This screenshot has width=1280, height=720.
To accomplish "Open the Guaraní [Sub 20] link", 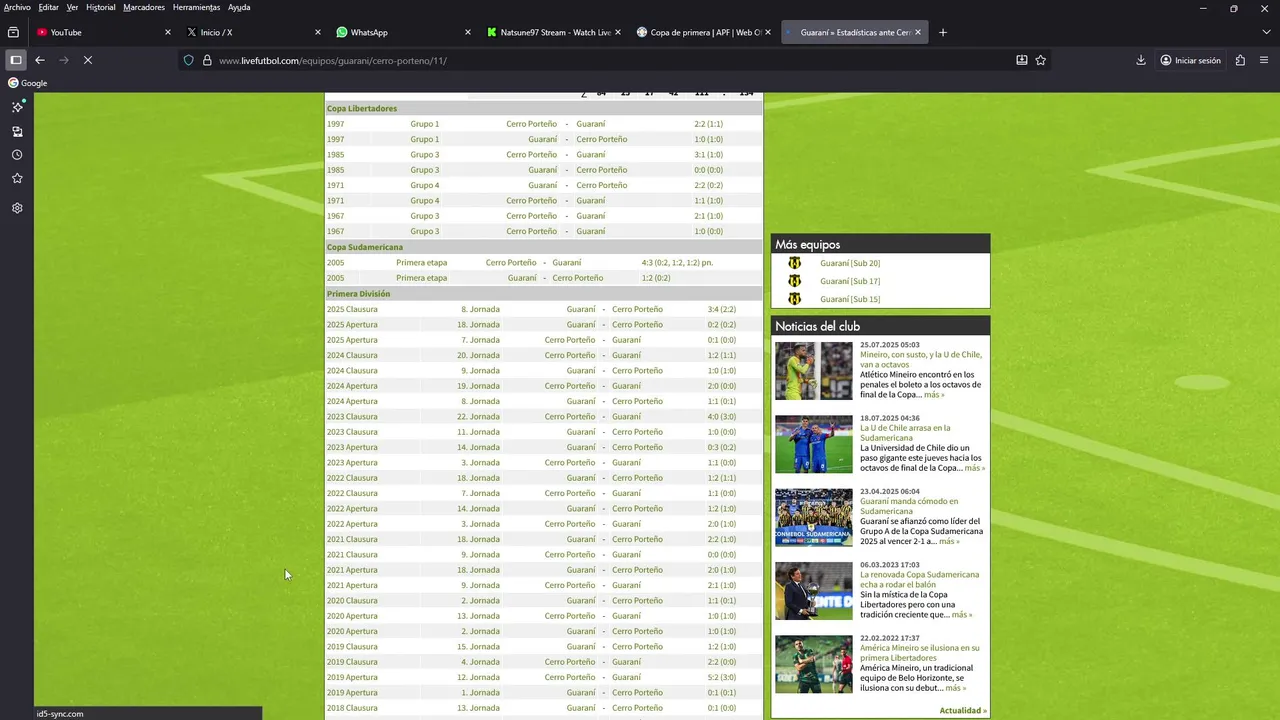I will [x=850, y=263].
